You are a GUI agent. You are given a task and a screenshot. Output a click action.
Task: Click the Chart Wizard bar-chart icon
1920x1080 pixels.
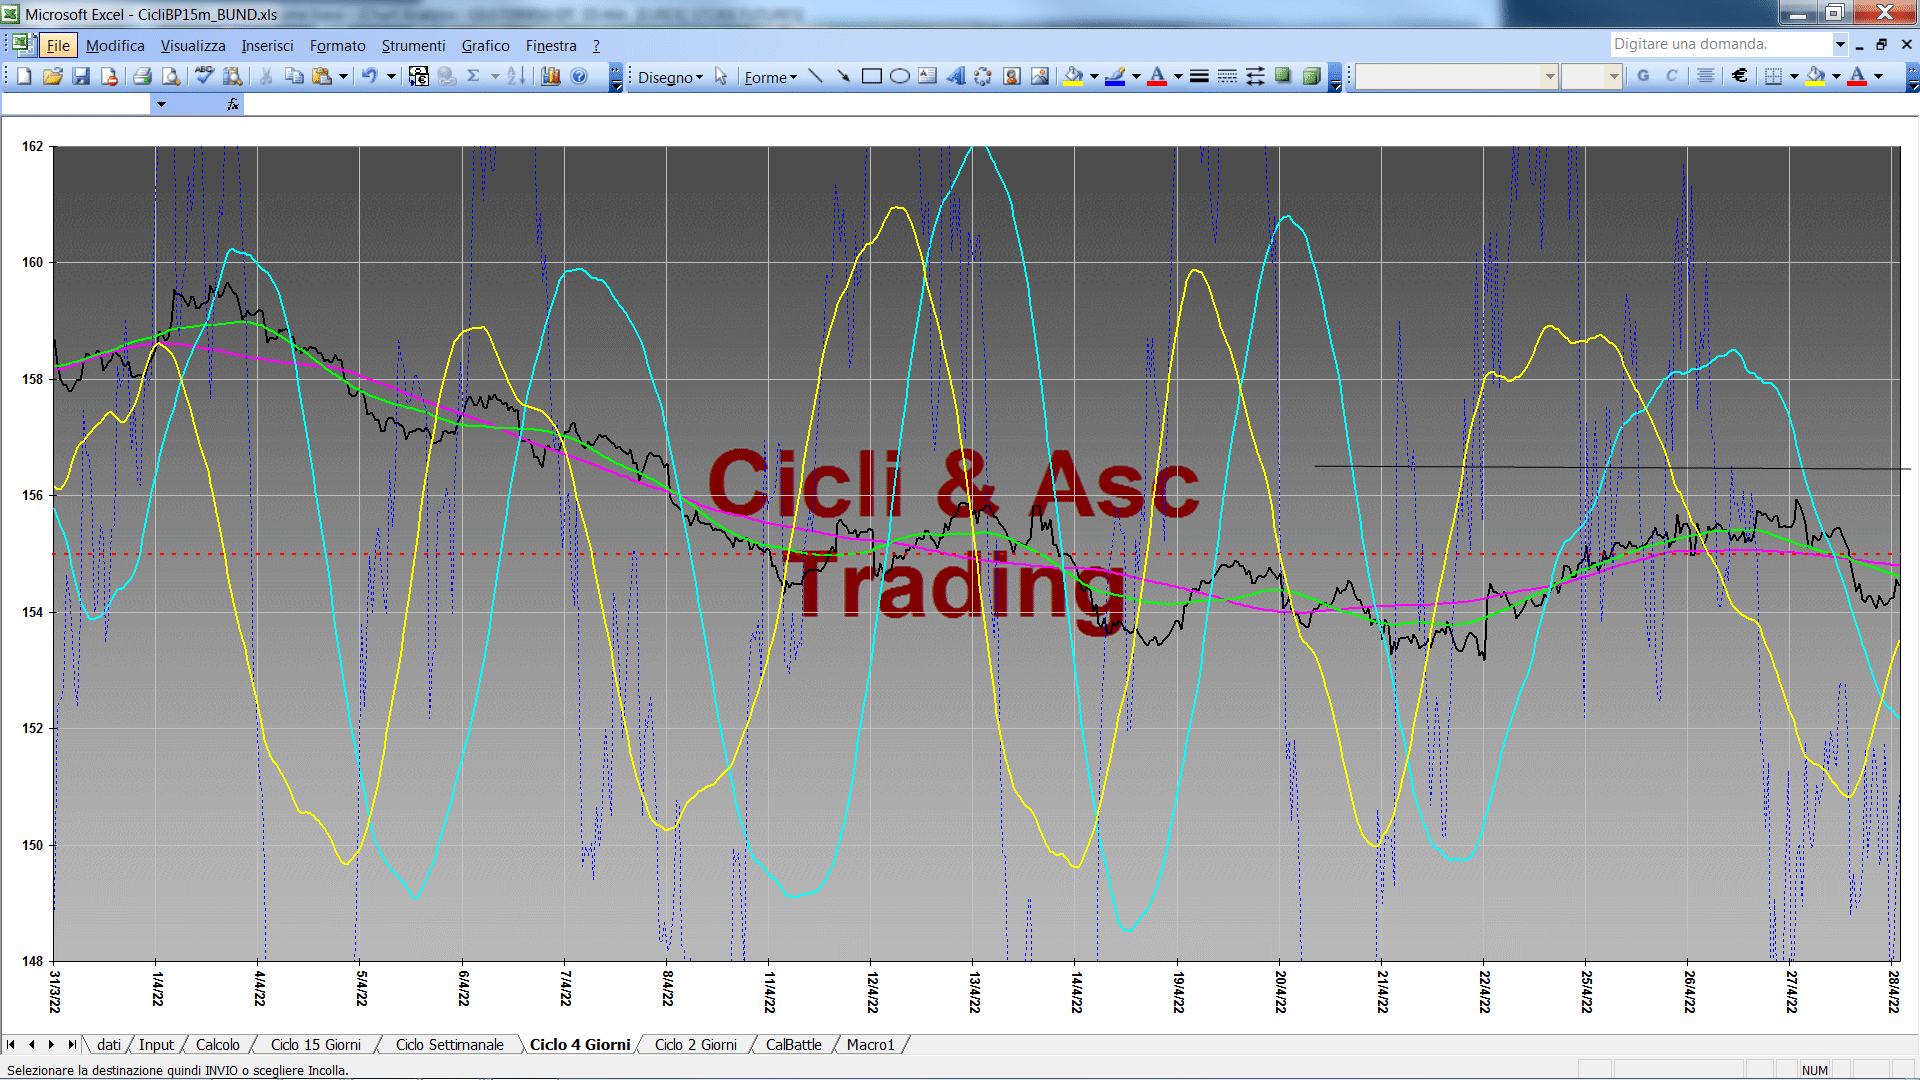click(x=551, y=76)
